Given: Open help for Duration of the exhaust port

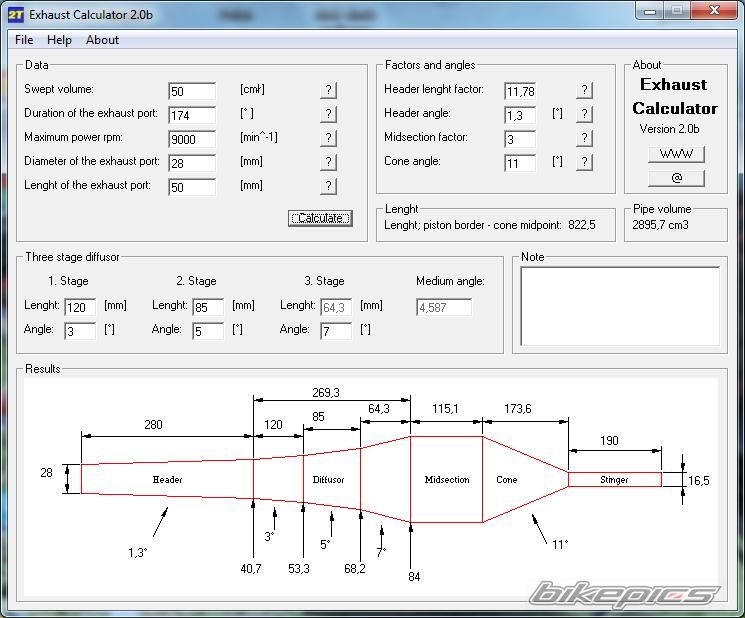Looking at the screenshot, I should tap(328, 114).
